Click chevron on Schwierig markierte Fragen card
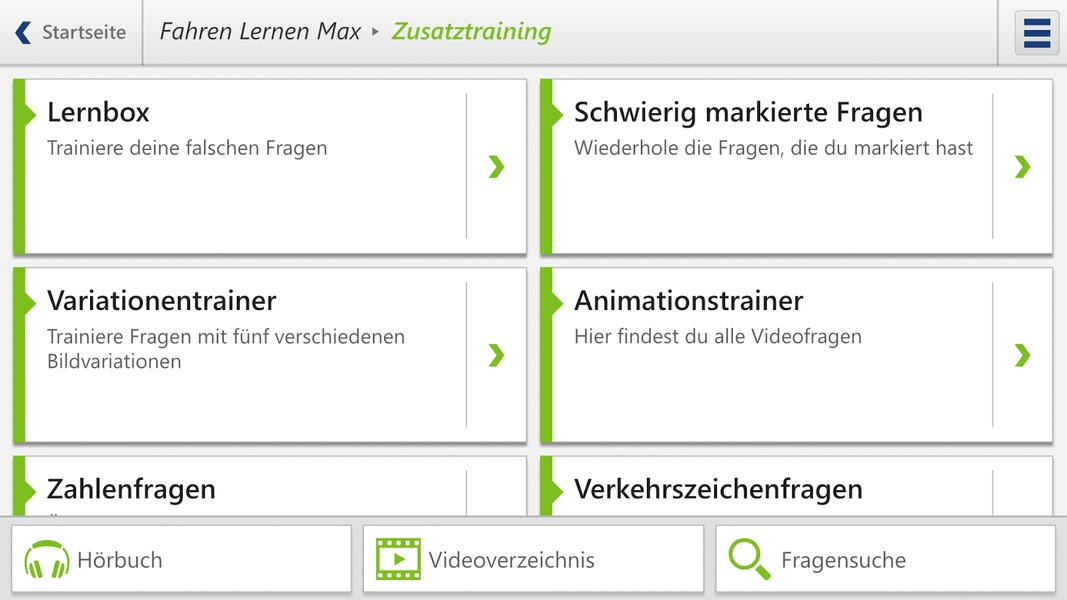Viewport: 1067px width, 600px height. coord(1022,167)
